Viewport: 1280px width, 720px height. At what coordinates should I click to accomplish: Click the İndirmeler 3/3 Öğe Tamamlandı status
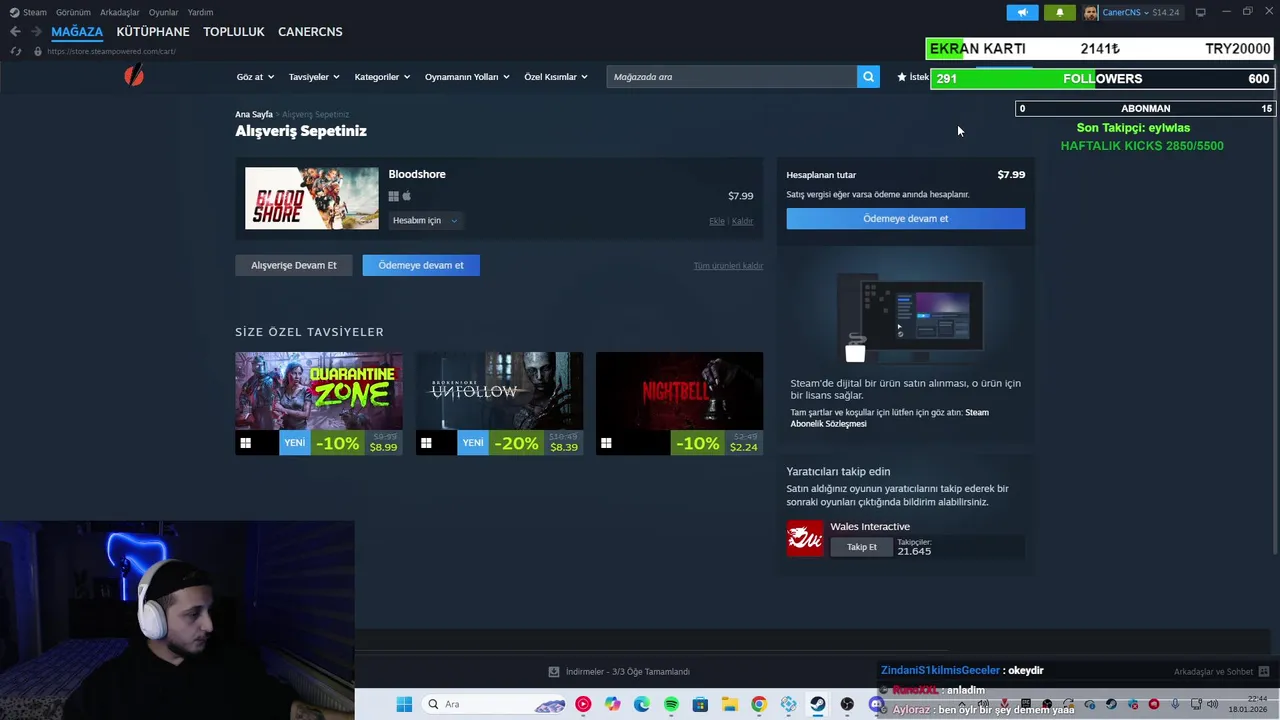click(x=628, y=672)
